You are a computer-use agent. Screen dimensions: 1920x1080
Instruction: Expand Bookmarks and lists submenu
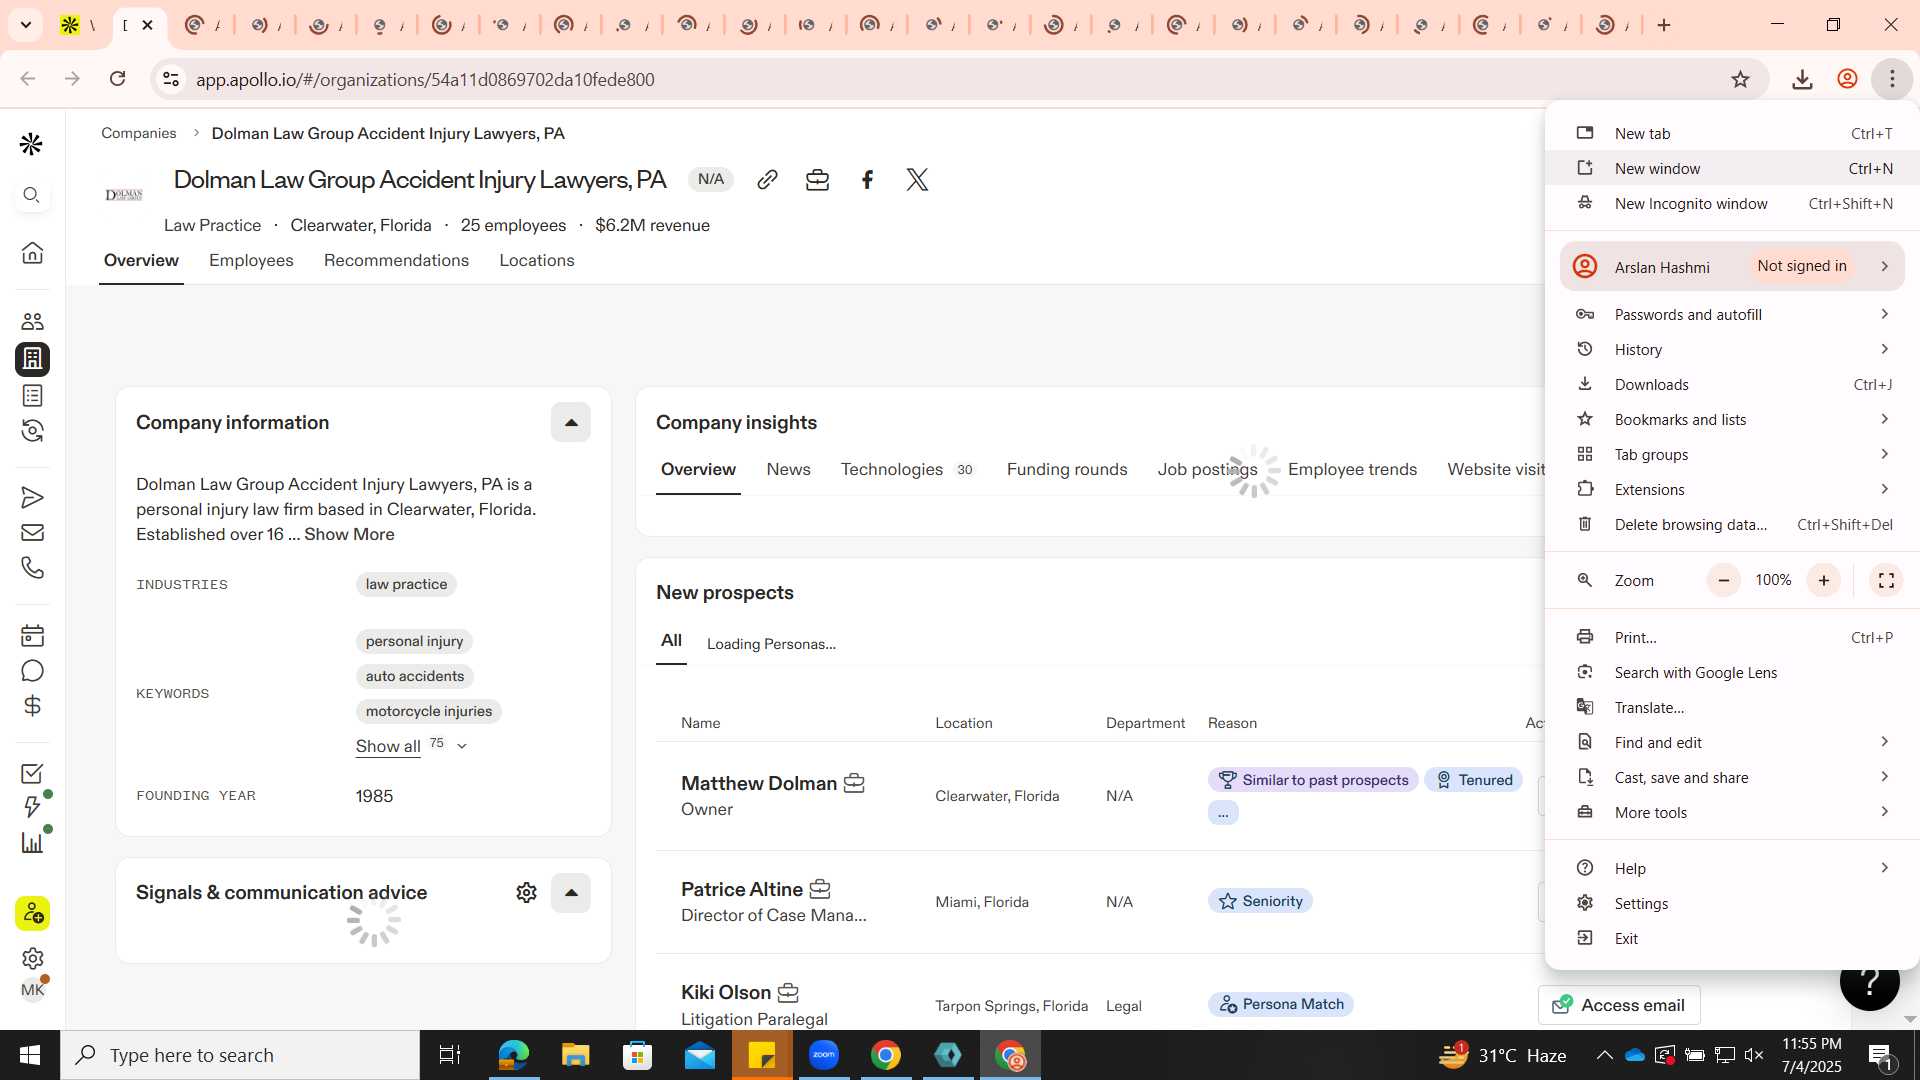pyautogui.click(x=1732, y=419)
